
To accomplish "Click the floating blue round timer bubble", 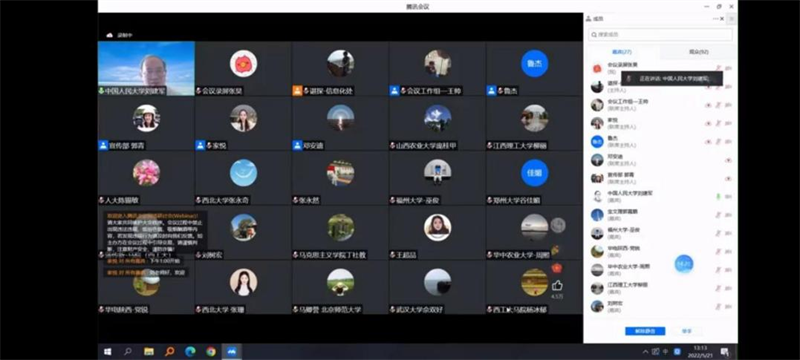I will [684, 264].
